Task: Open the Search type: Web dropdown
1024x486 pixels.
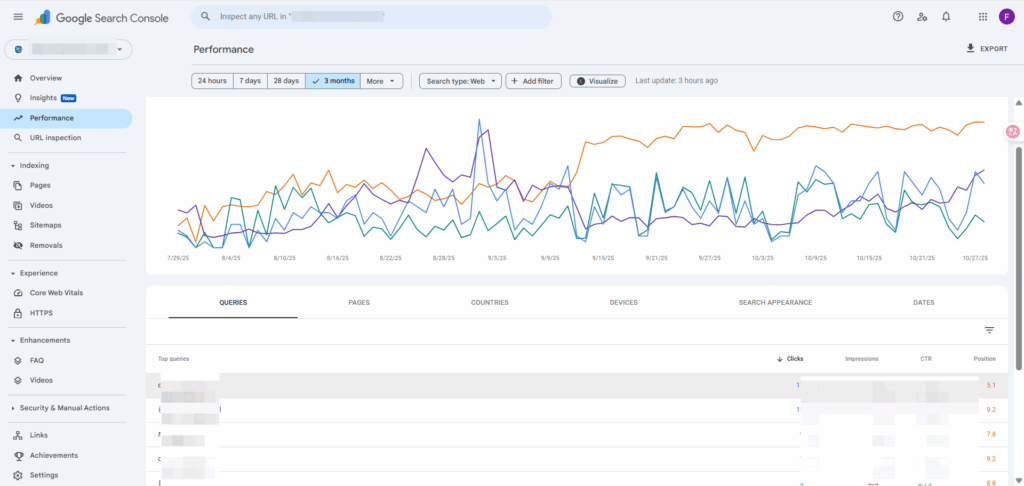Action: pos(460,81)
